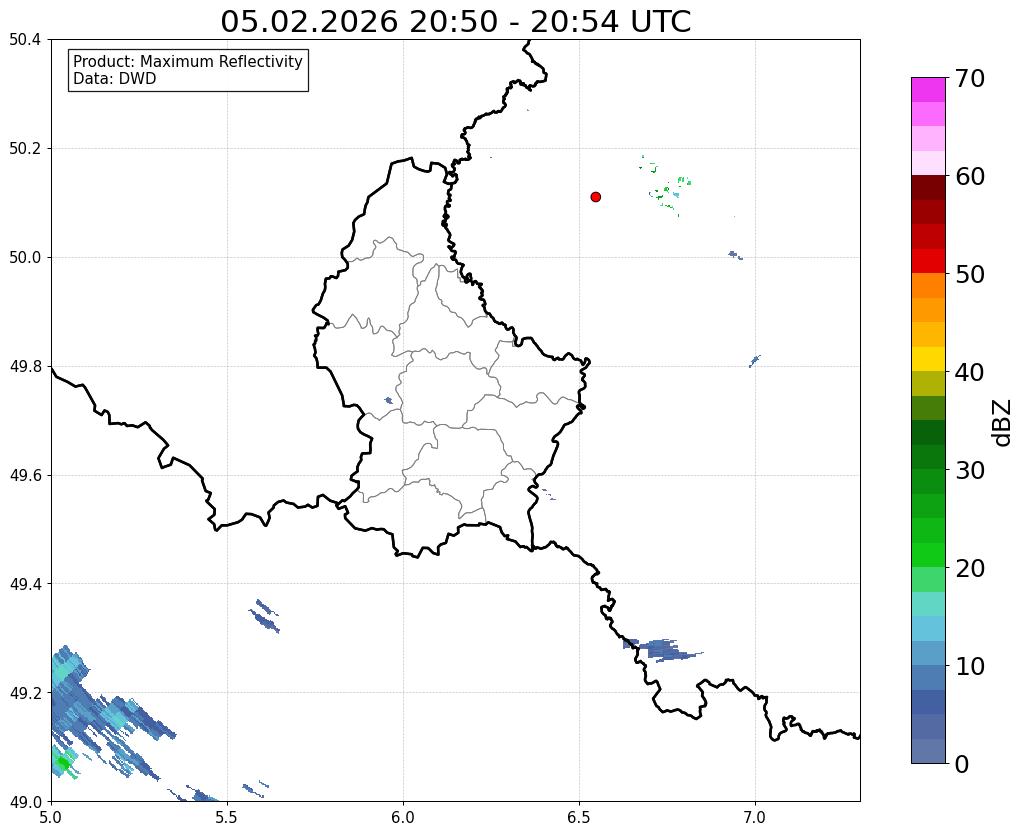1023x834 pixels.
Task: Click the "Data: DWD" label
Action: [115, 79]
